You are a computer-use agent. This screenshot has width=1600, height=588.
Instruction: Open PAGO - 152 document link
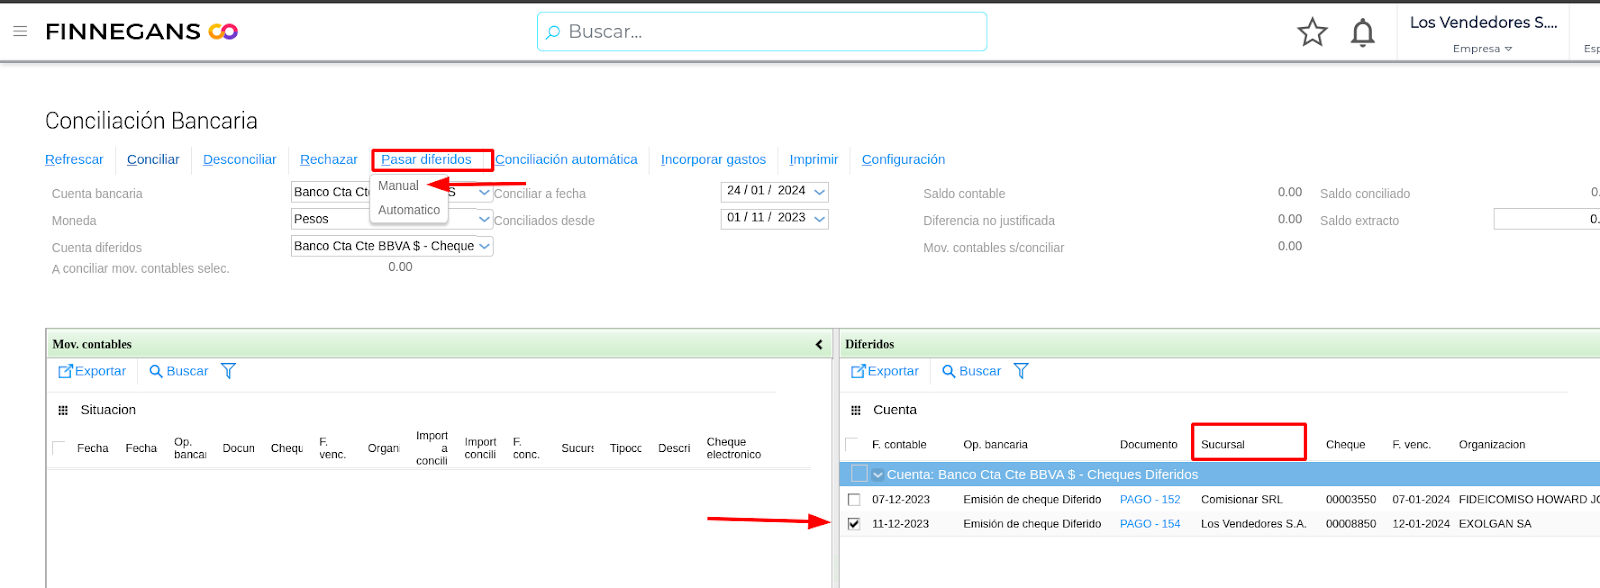coord(1150,499)
